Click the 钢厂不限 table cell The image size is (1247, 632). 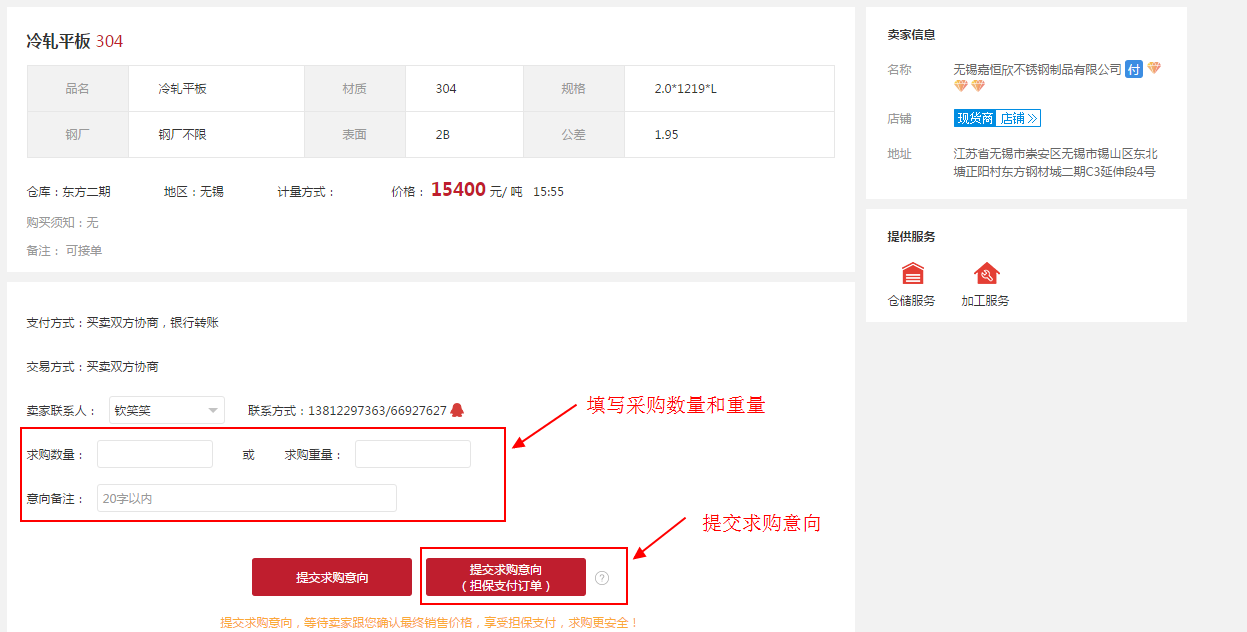pyautogui.click(x=182, y=134)
